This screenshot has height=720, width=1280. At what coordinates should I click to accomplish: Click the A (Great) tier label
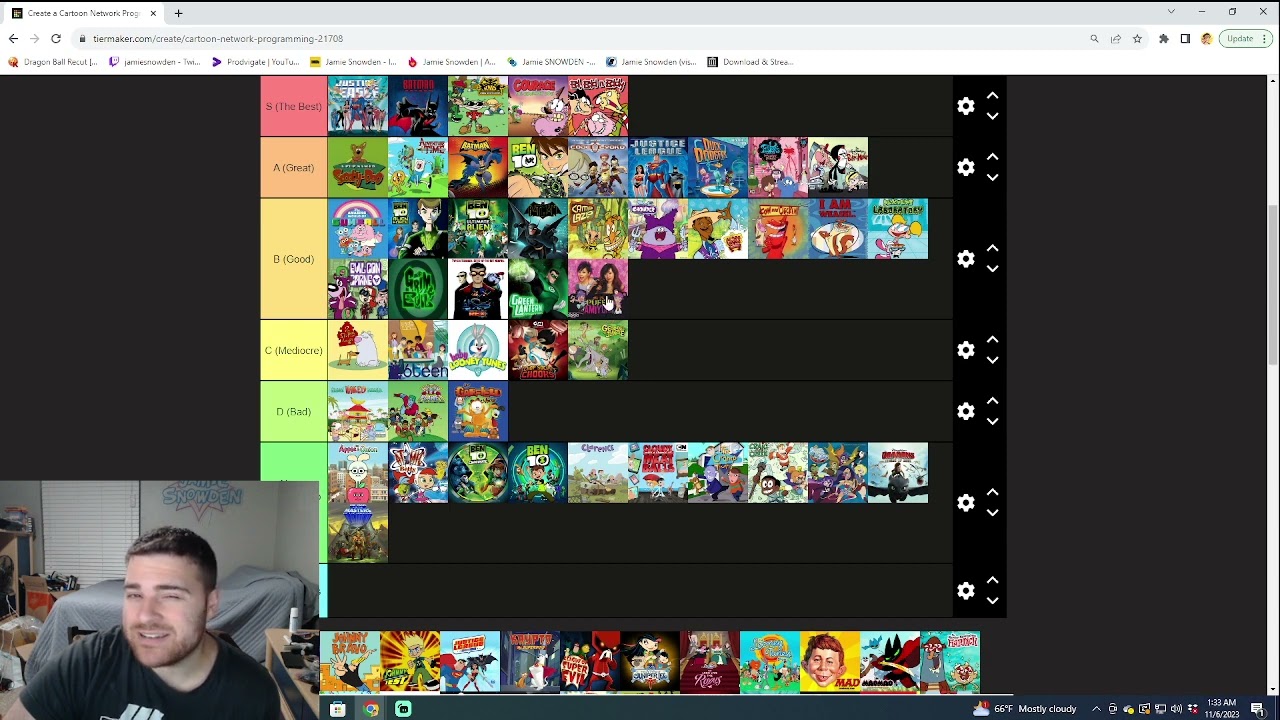click(x=293, y=167)
